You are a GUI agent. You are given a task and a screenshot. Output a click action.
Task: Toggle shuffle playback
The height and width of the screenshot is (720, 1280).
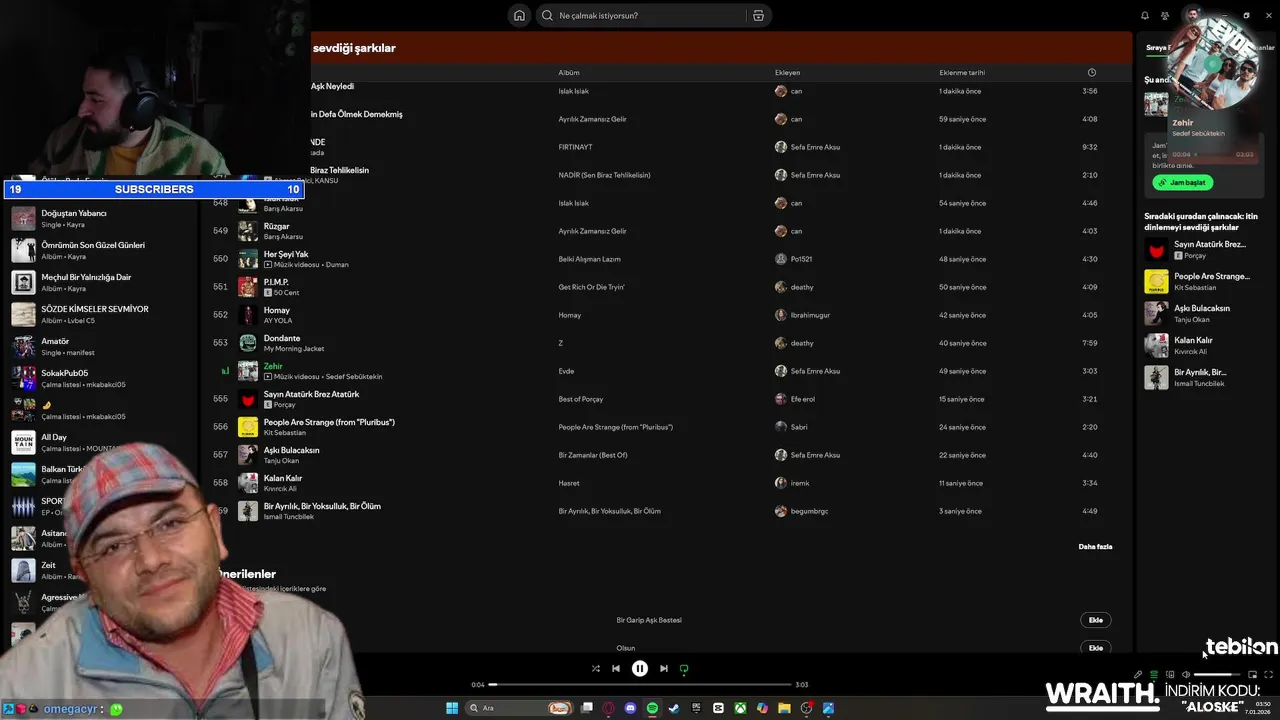click(595, 669)
